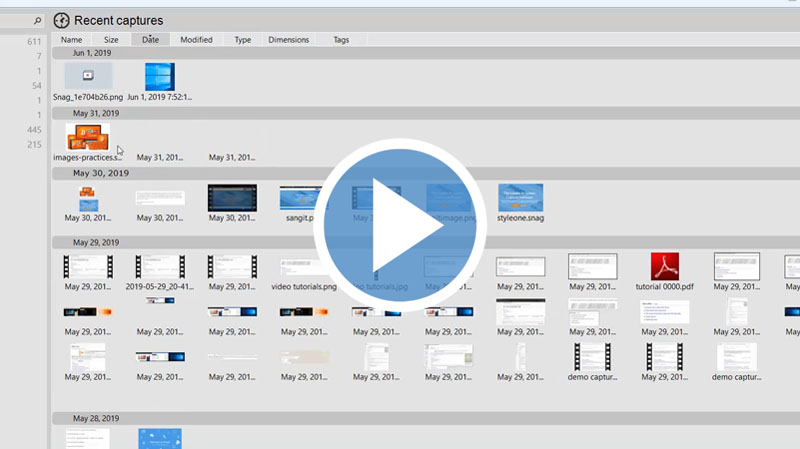
Task: Collapse the May 31, 2019 group
Action: point(96,113)
